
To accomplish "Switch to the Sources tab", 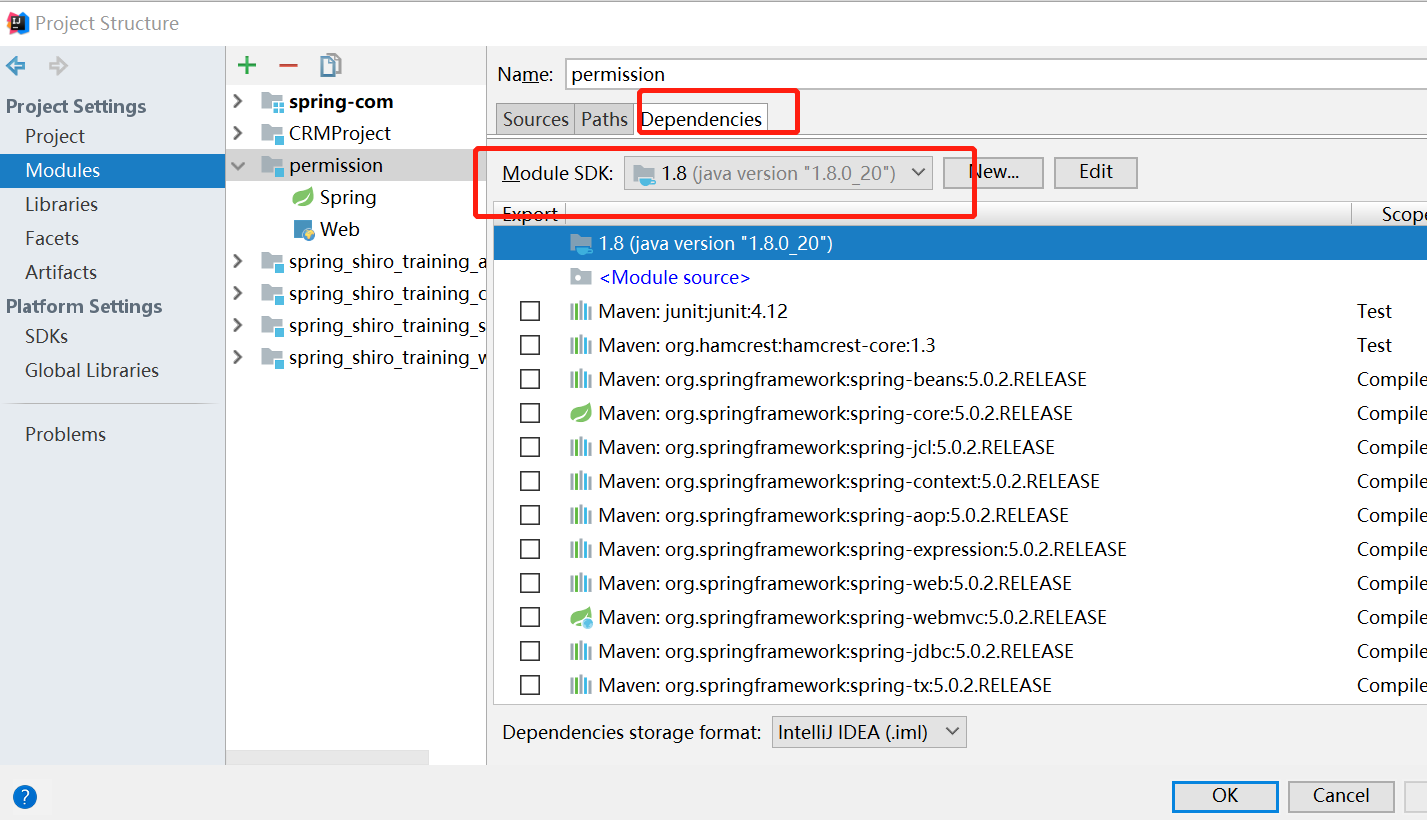I will pos(535,119).
